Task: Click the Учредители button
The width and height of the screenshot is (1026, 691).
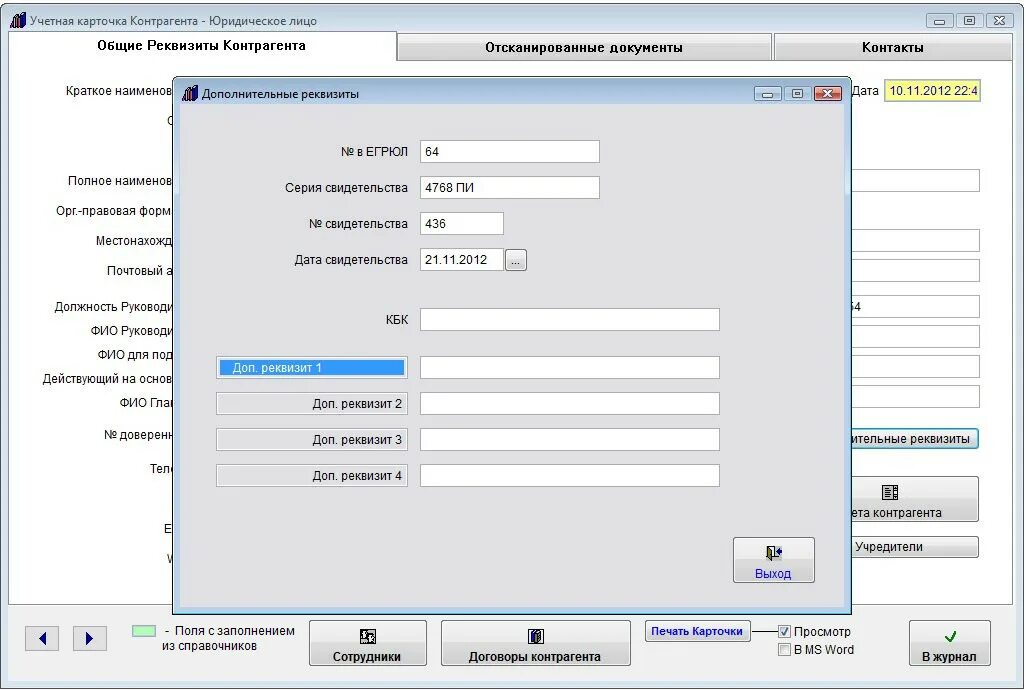Action: click(915, 547)
